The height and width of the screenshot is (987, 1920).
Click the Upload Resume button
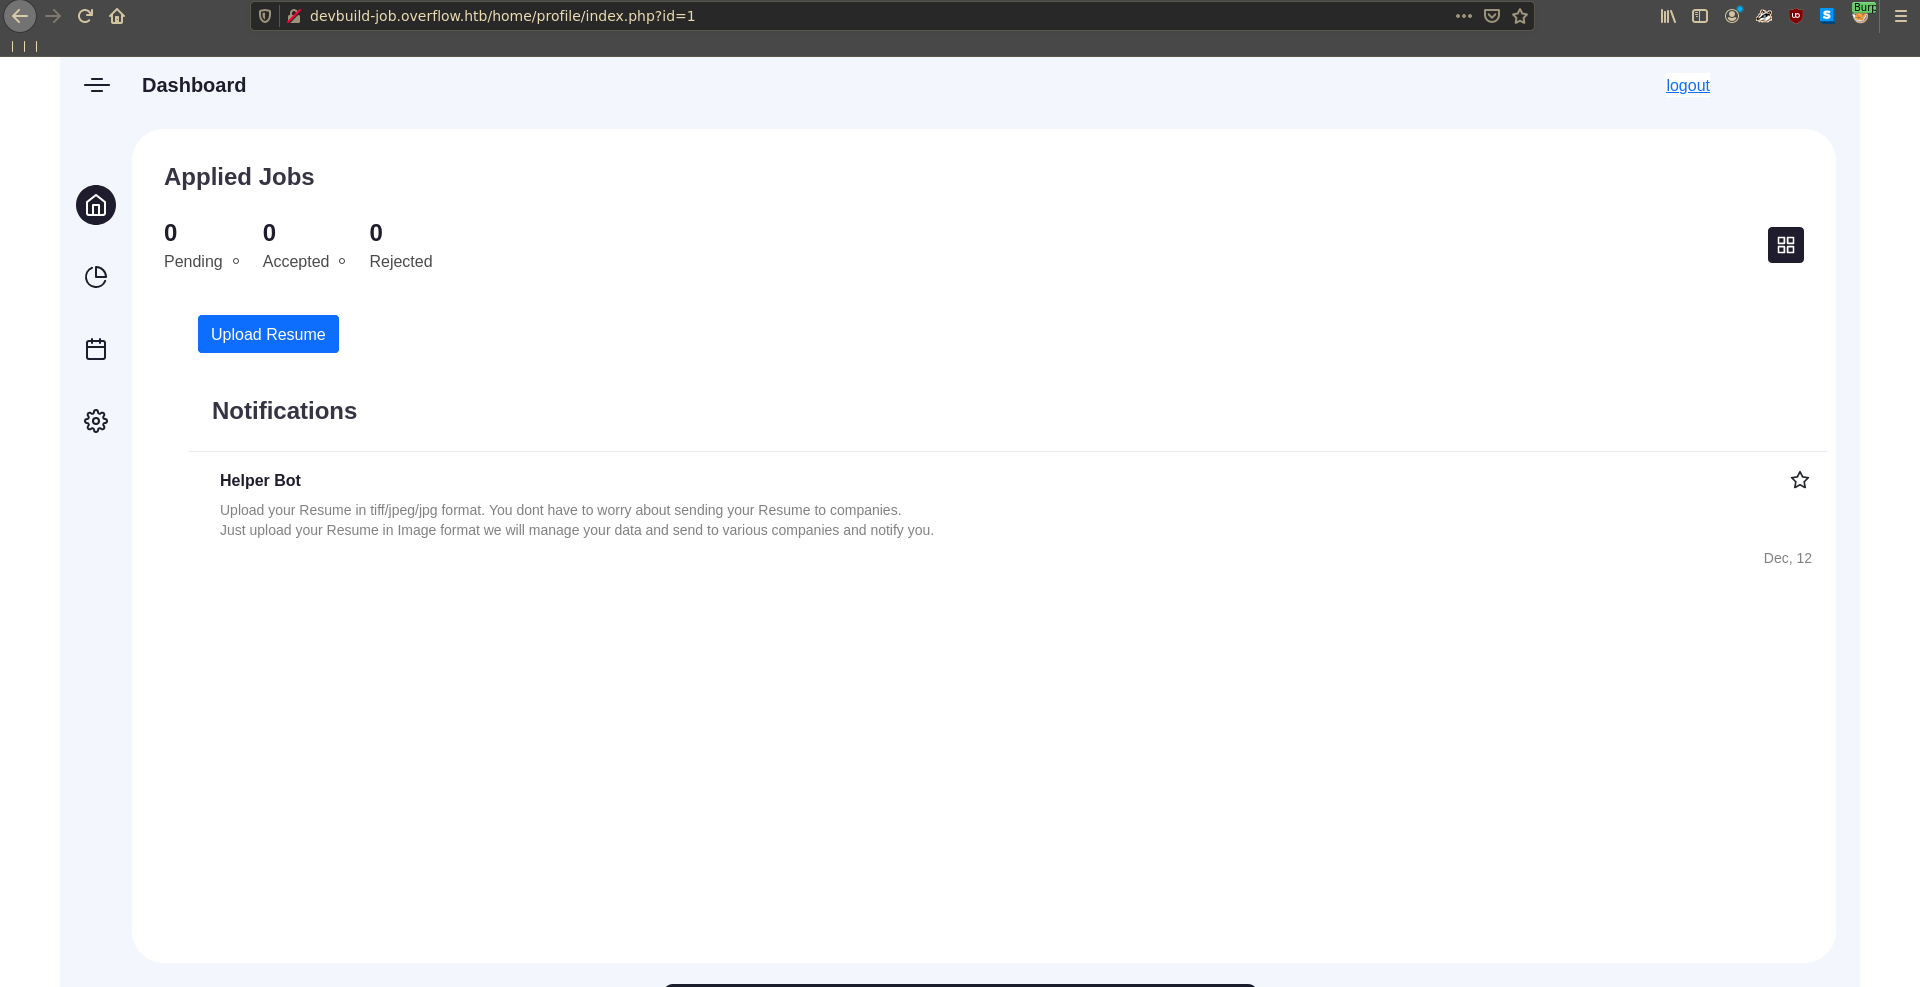click(268, 334)
